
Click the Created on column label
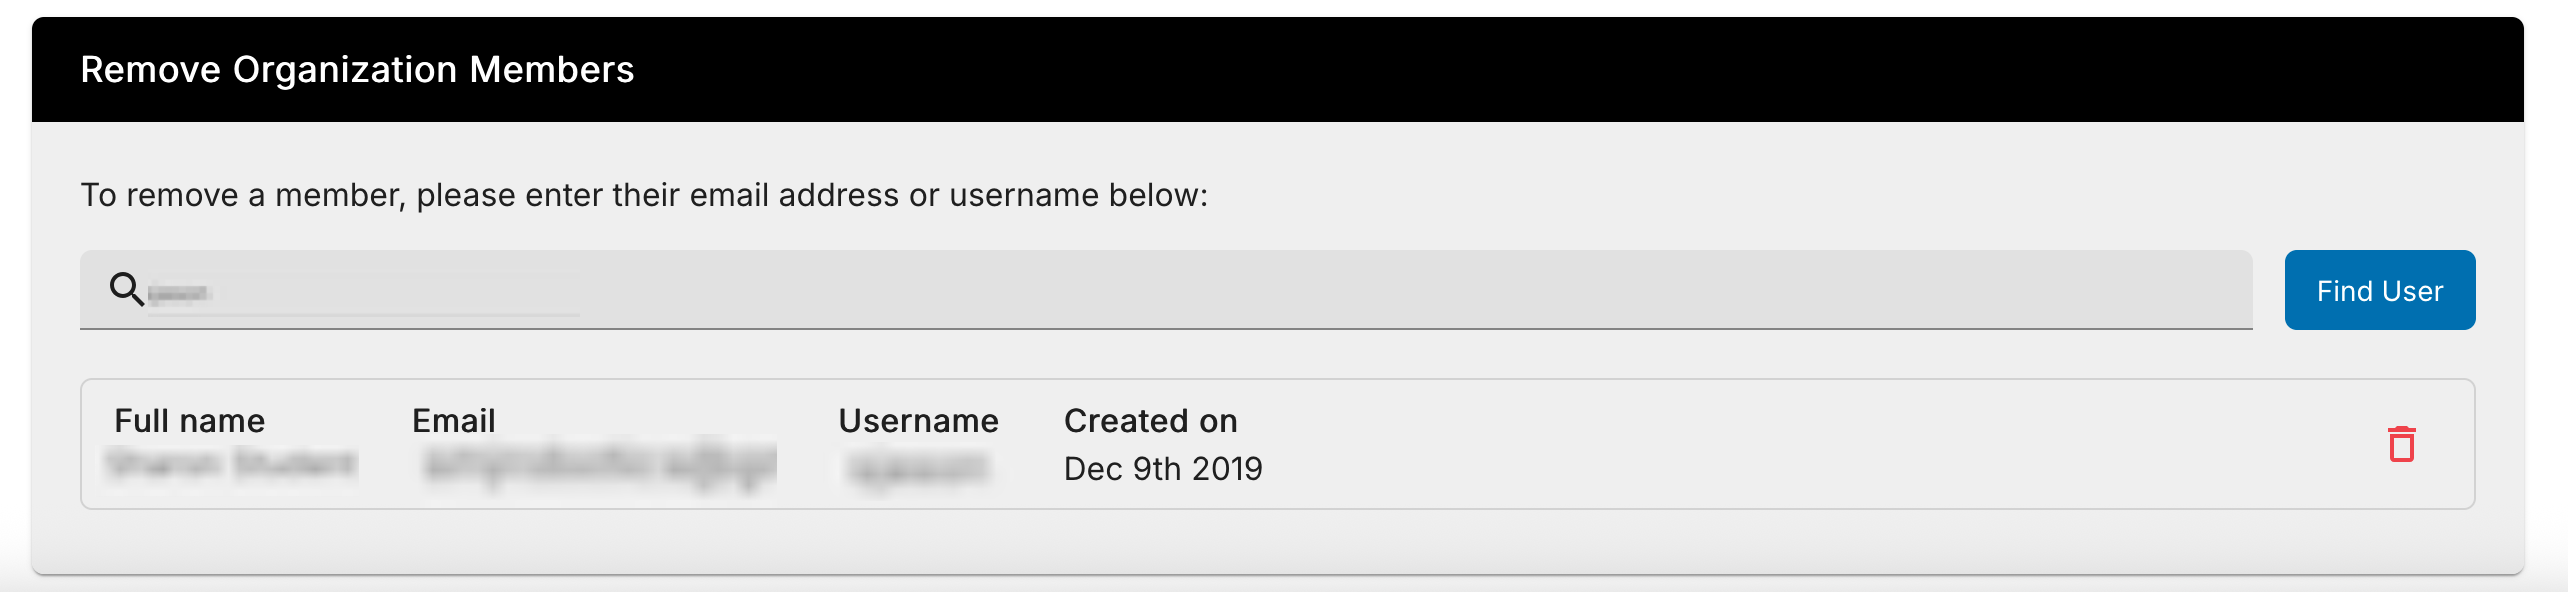tap(1150, 421)
